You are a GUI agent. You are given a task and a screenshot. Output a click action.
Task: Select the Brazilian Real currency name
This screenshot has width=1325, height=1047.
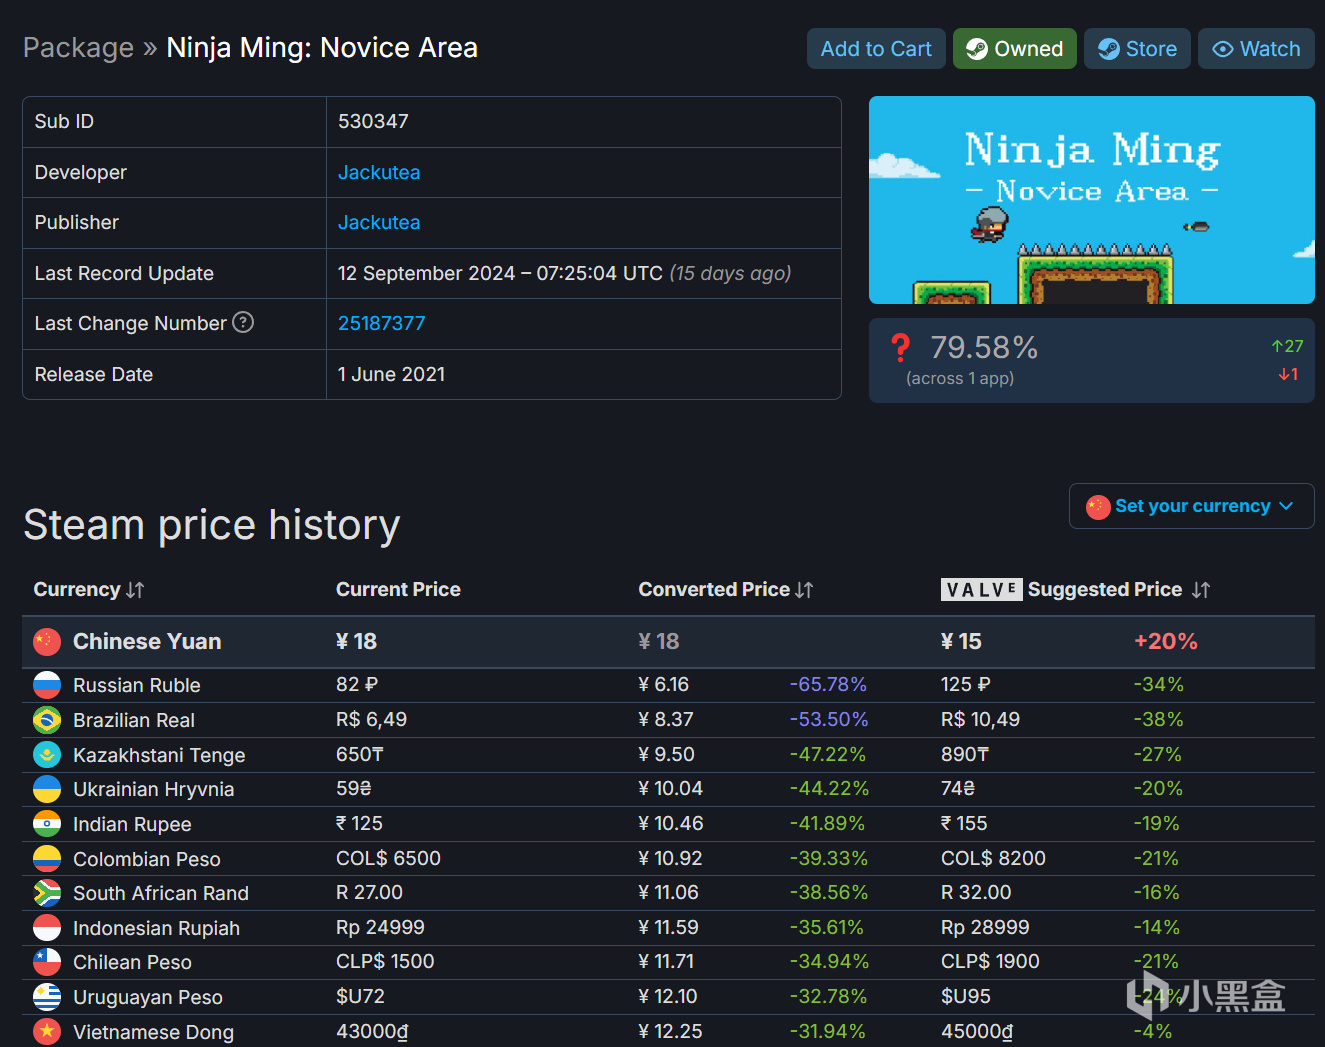[134, 720]
